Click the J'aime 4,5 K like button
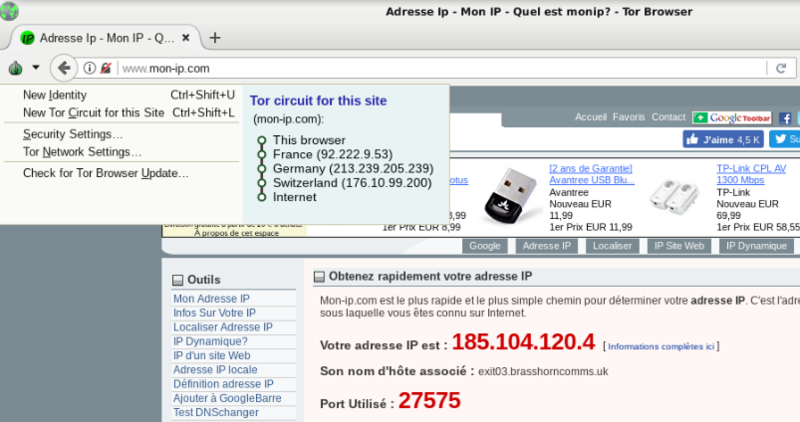 coord(723,139)
